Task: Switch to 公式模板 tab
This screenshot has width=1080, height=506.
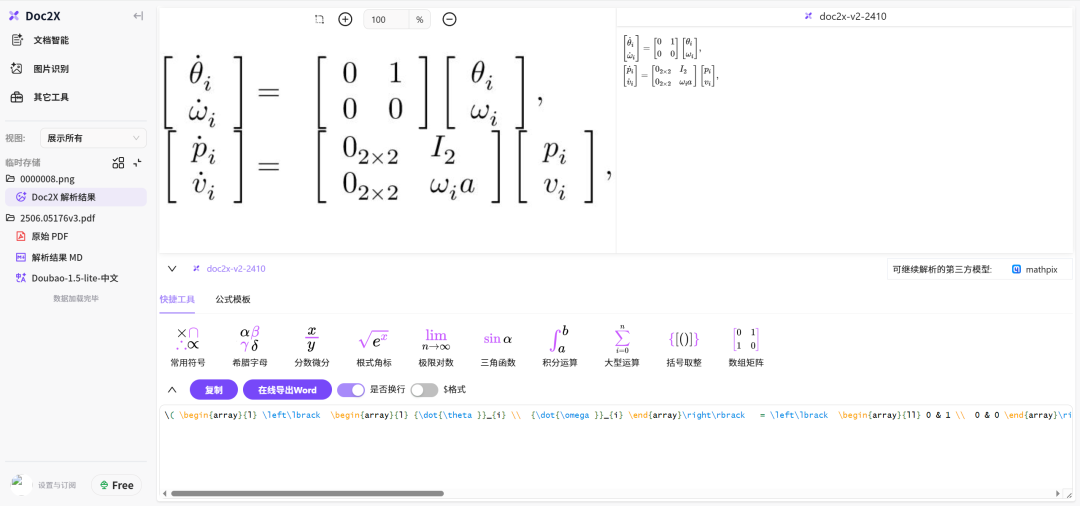Action: [233, 299]
